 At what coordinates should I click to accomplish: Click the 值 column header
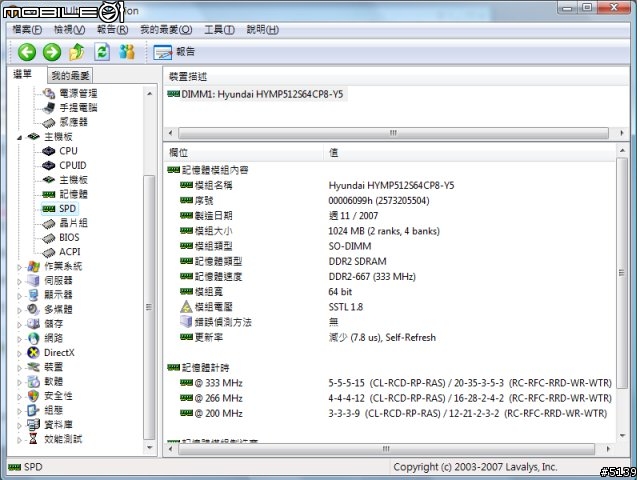point(469,153)
